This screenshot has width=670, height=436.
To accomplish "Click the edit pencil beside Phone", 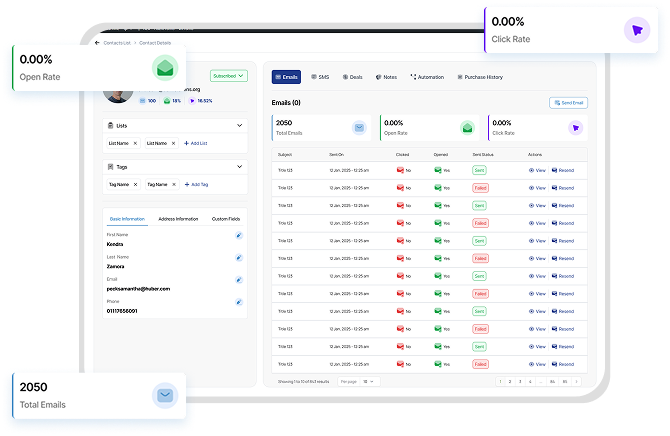I will coord(239,301).
